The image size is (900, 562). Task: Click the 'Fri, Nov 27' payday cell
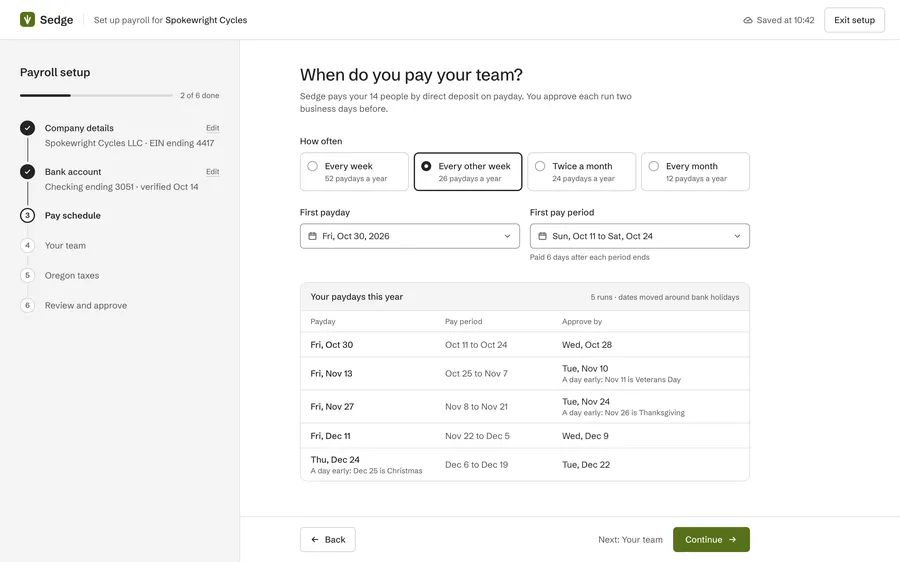point(332,406)
